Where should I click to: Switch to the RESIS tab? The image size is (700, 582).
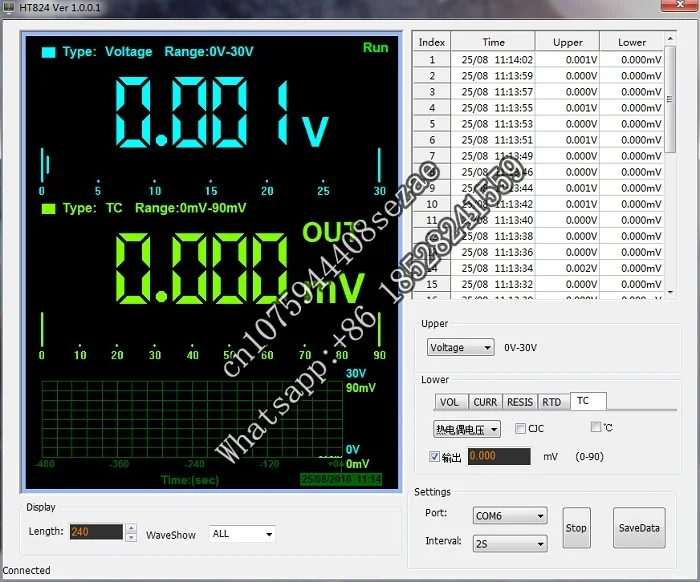pyautogui.click(x=520, y=402)
